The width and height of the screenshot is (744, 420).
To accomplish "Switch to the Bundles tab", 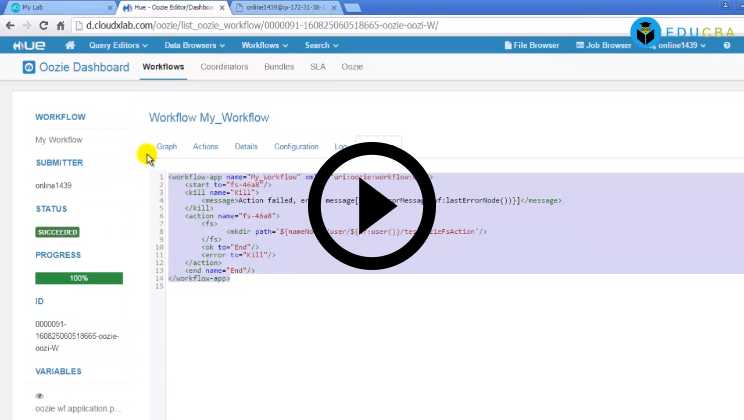I will pyautogui.click(x=279, y=67).
